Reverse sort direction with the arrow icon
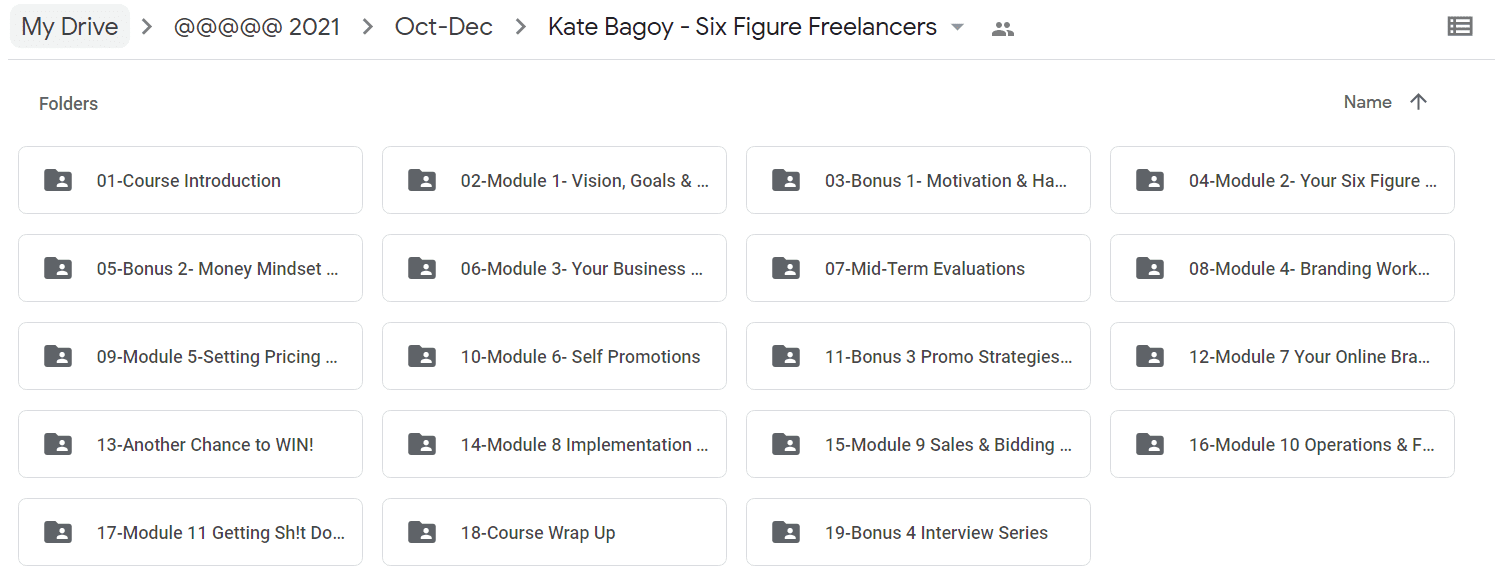The height and width of the screenshot is (584, 1495). 1418,102
